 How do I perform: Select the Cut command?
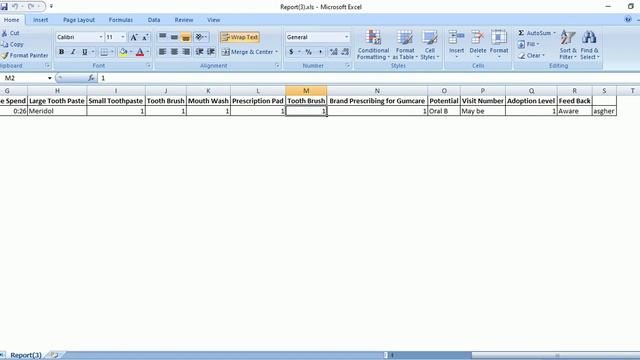11,33
